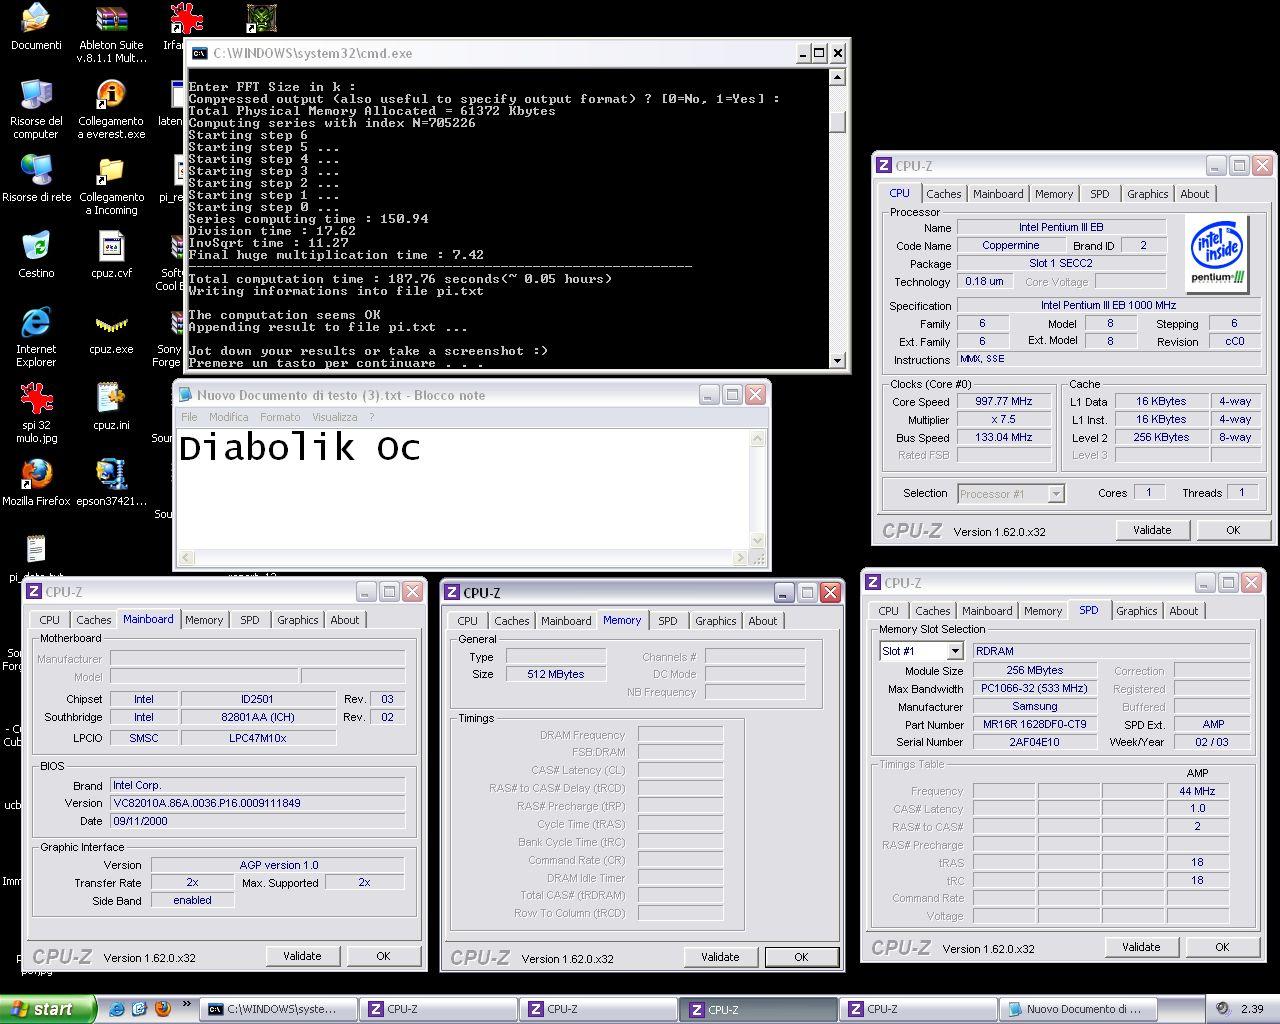Click the Blocco note text area
Image resolution: width=1280 pixels, height=1024 pixels.
pos(462,489)
